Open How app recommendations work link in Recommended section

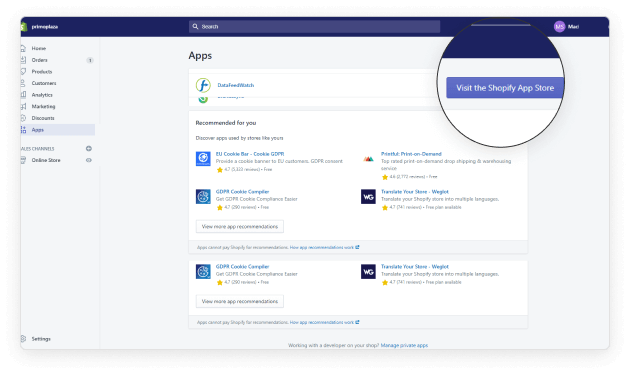click(325, 247)
